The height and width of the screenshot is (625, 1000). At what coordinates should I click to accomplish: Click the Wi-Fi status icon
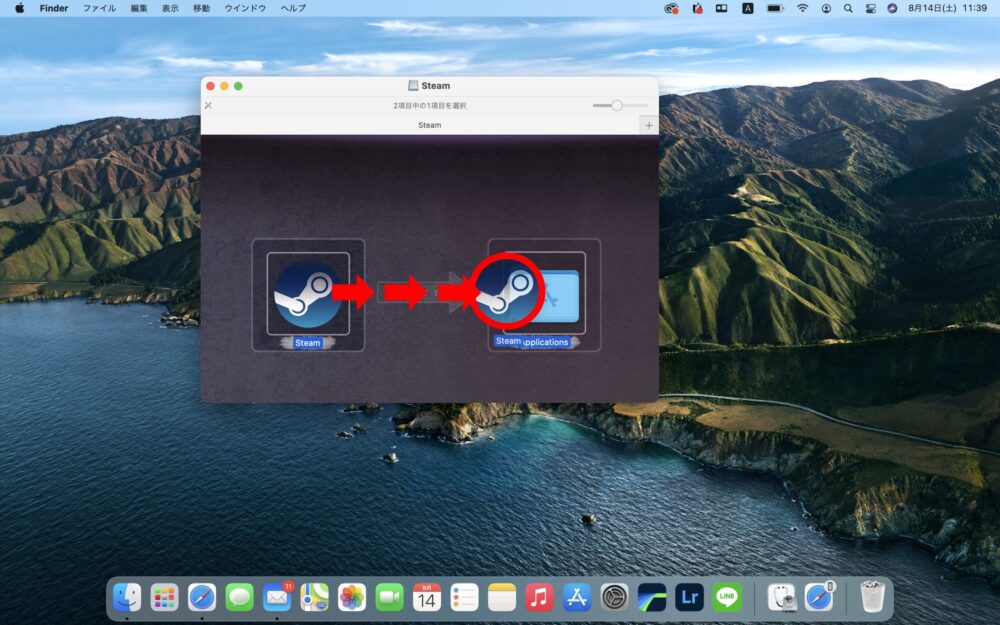[802, 8]
